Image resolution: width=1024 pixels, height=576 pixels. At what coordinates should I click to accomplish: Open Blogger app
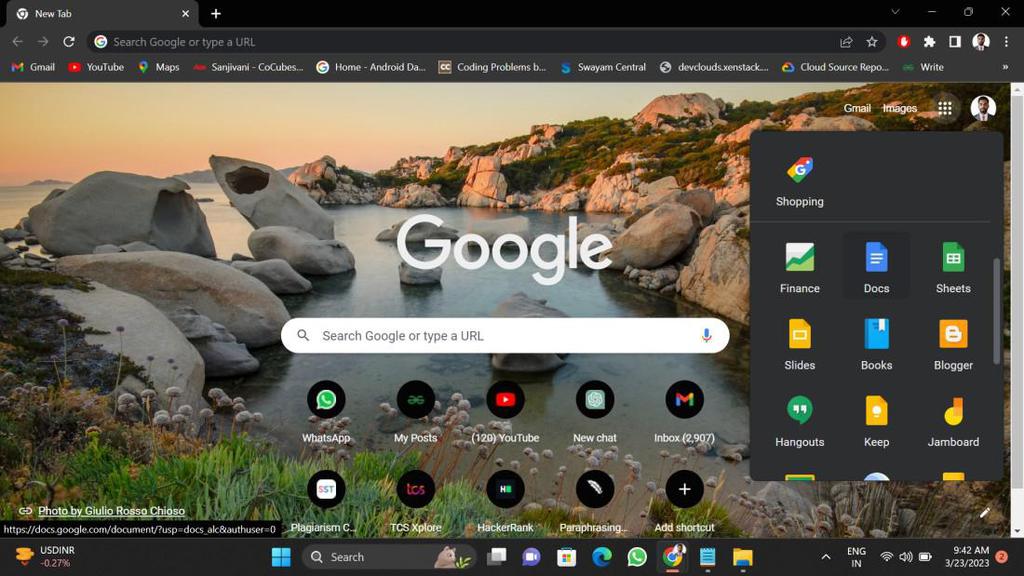953,345
